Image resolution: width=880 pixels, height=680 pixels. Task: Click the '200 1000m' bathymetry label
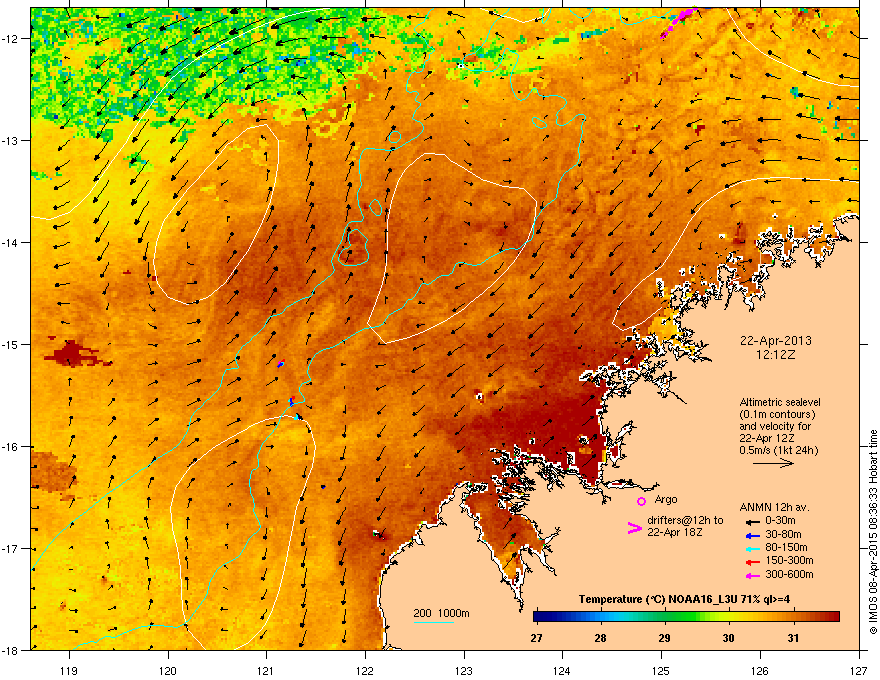[441, 613]
